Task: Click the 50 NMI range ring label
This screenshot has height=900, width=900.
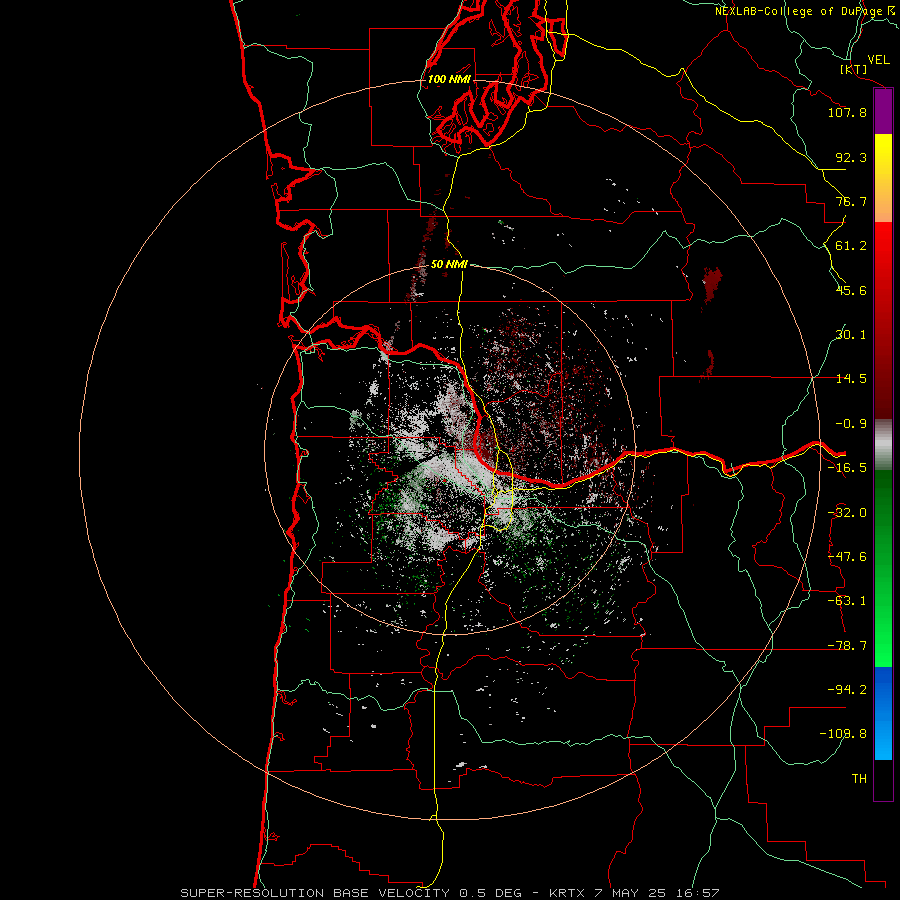Action: [449, 264]
